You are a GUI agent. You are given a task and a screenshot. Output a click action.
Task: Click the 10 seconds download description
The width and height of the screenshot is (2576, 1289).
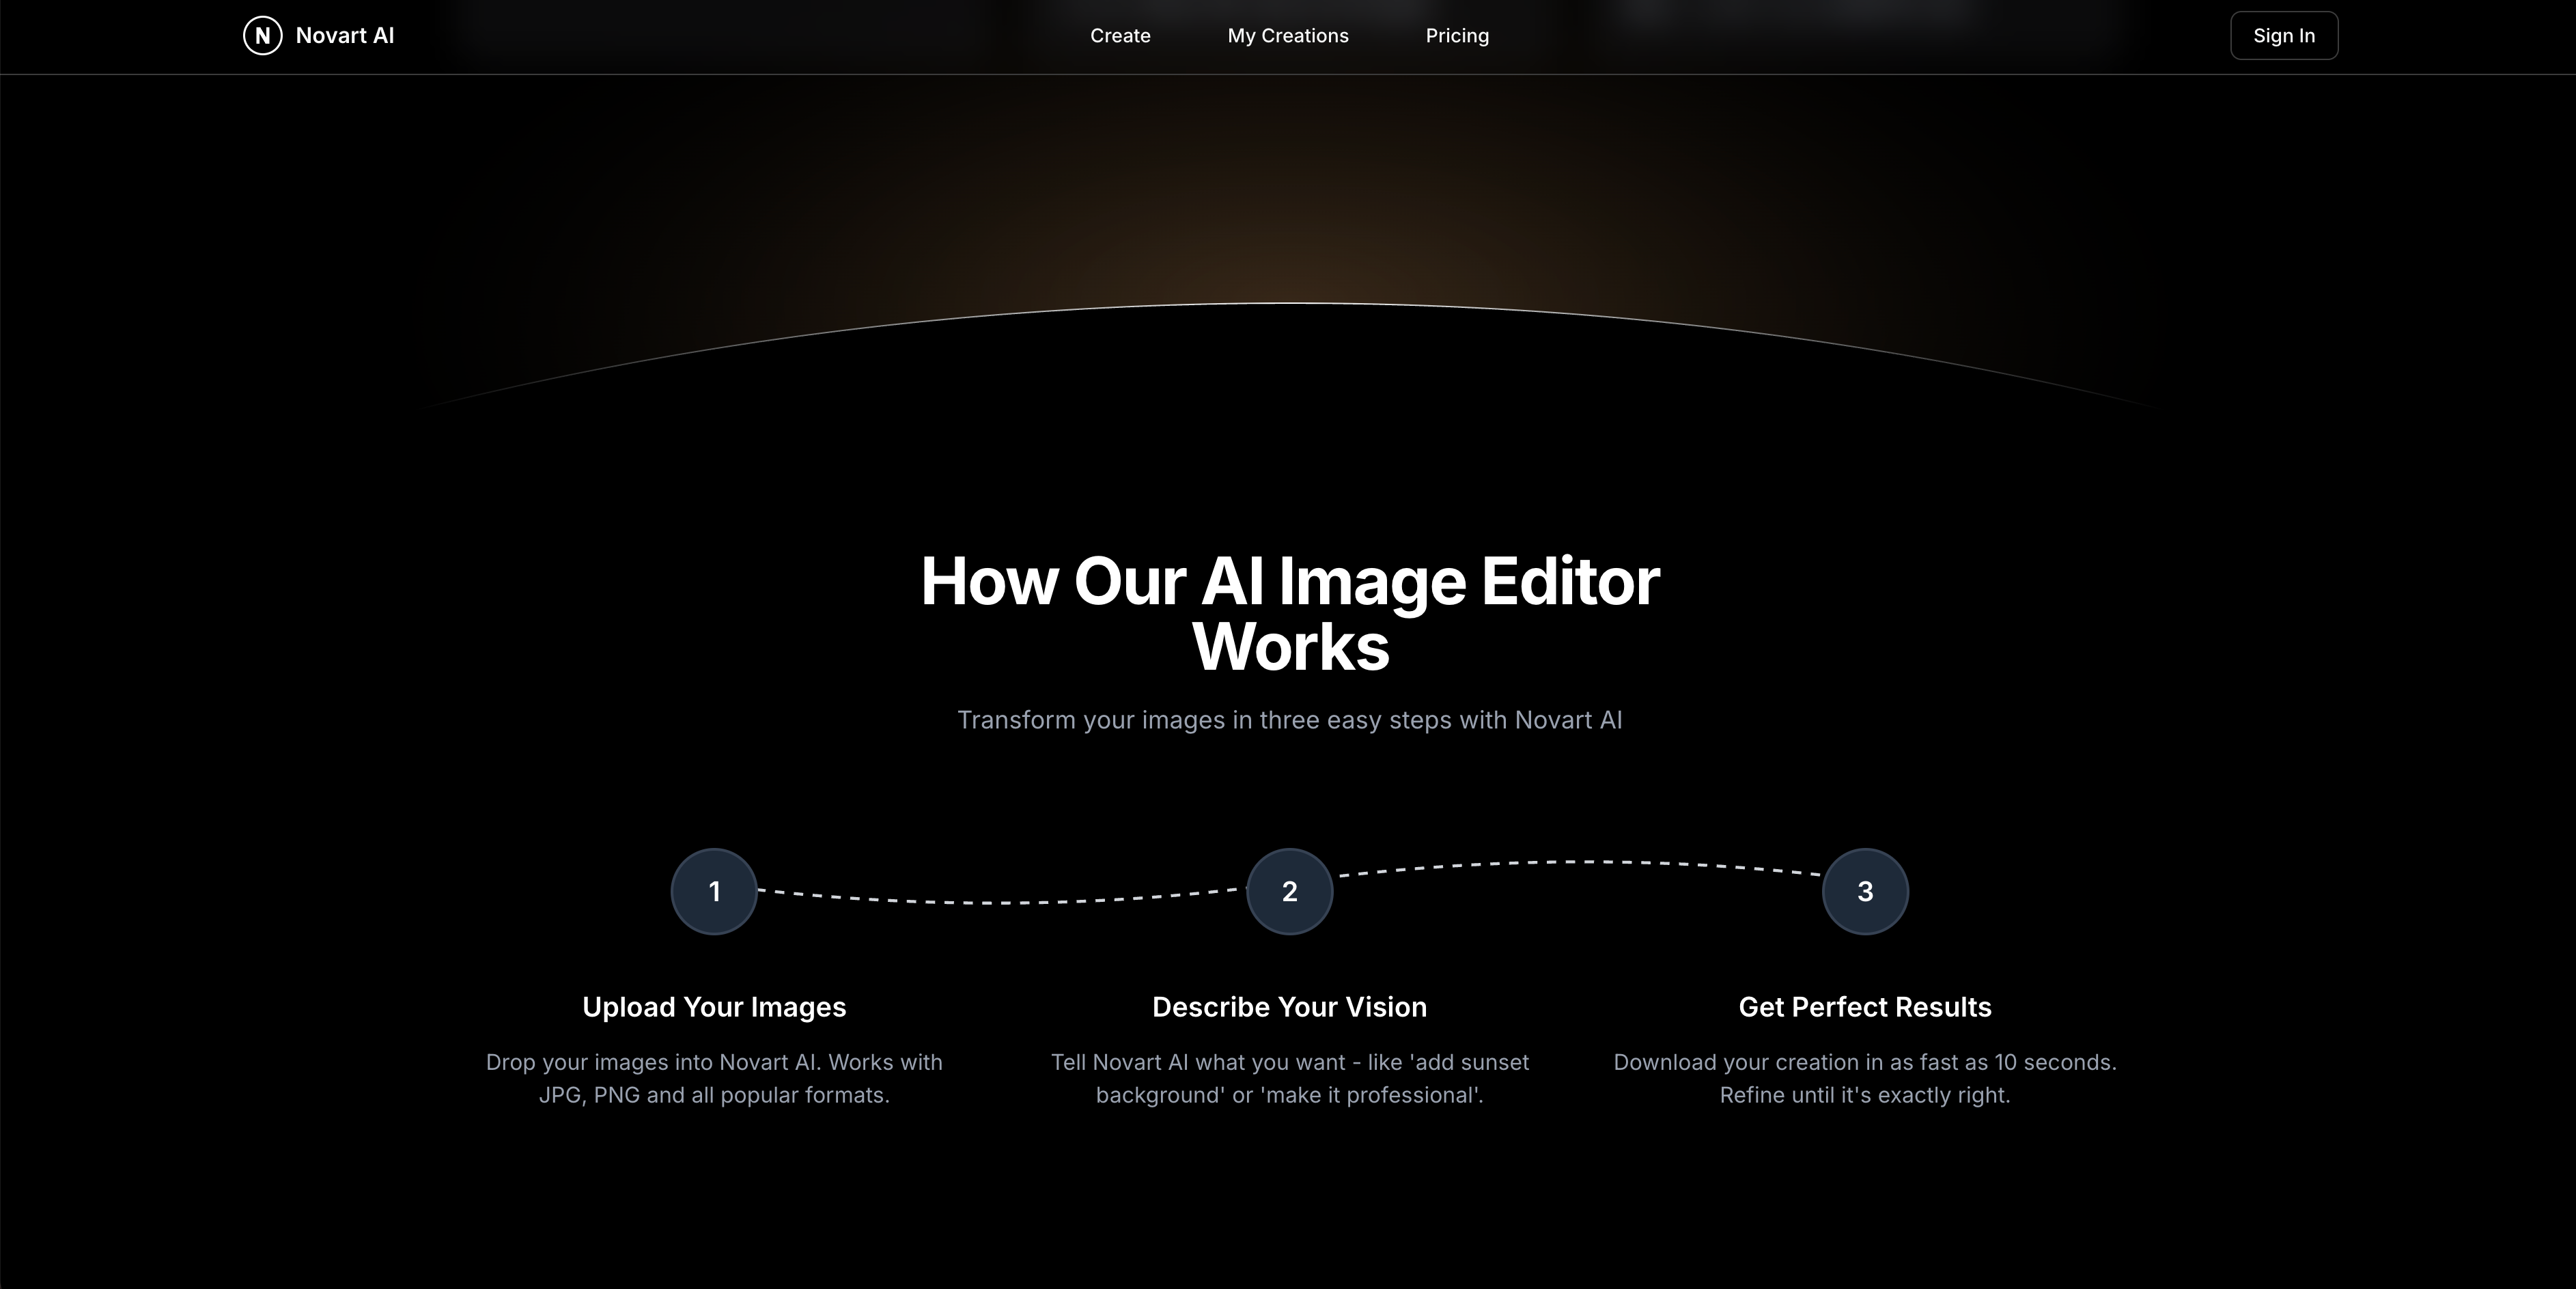[1865, 1078]
